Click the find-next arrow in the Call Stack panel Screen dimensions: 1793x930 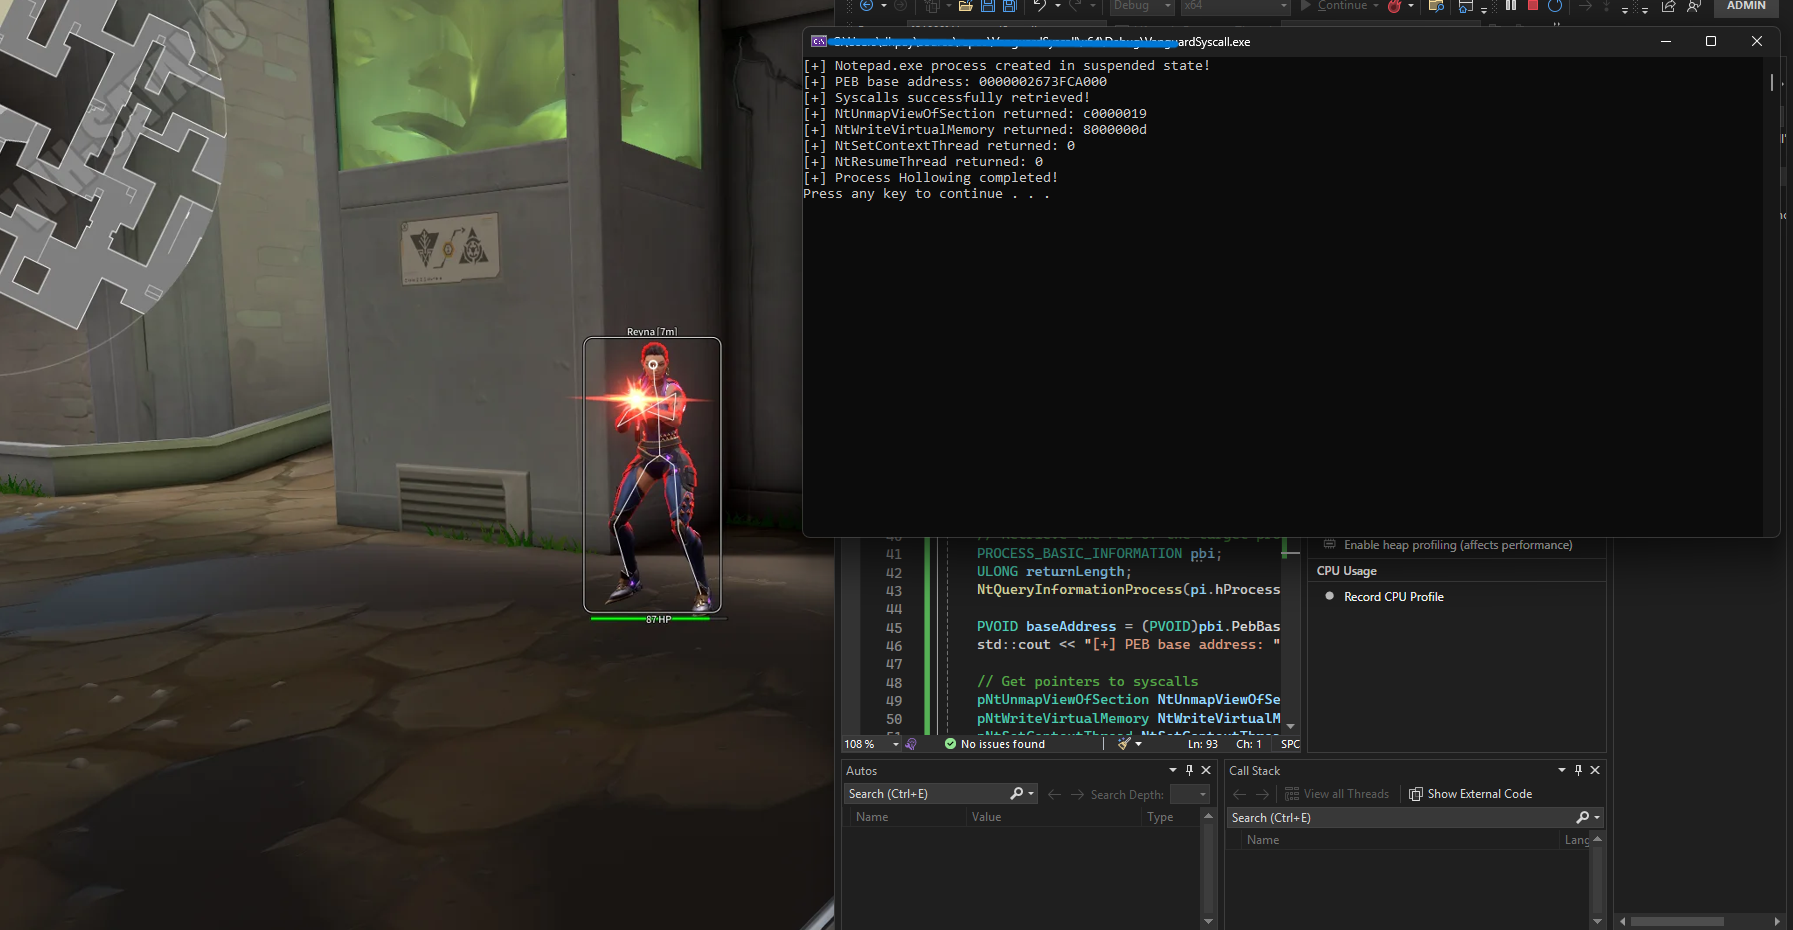(x=1262, y=794)
